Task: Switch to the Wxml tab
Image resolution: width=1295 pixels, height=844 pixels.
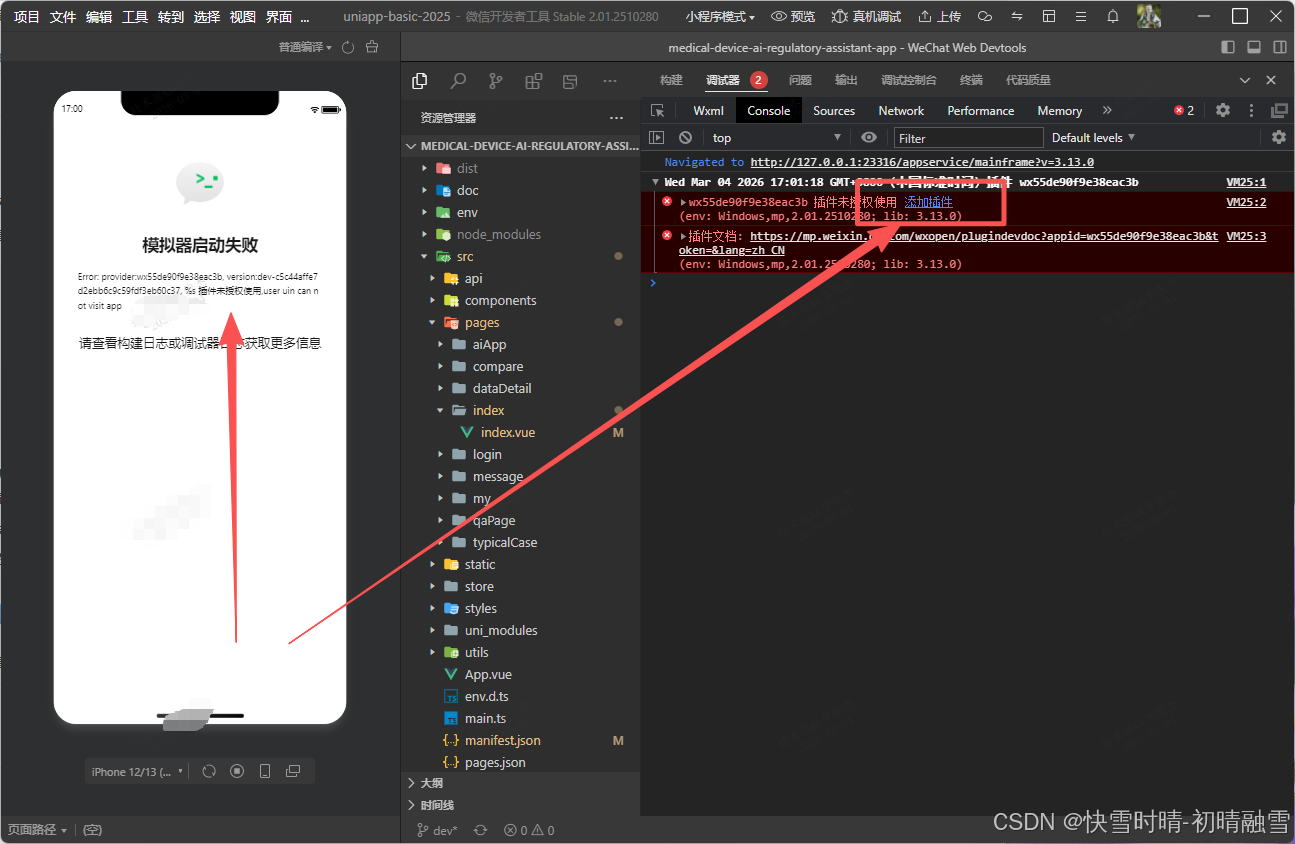Action: coord(708,111)
